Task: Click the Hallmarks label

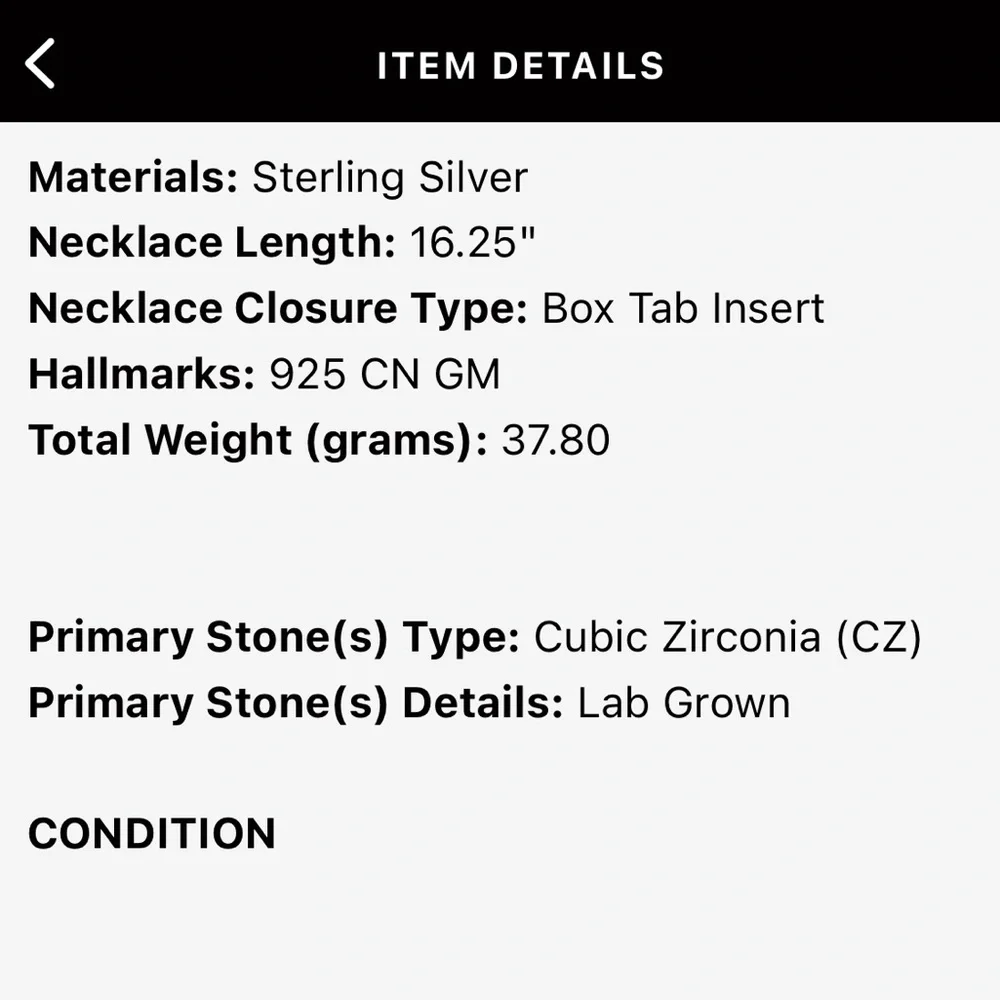Action: (x=137, y=373)
